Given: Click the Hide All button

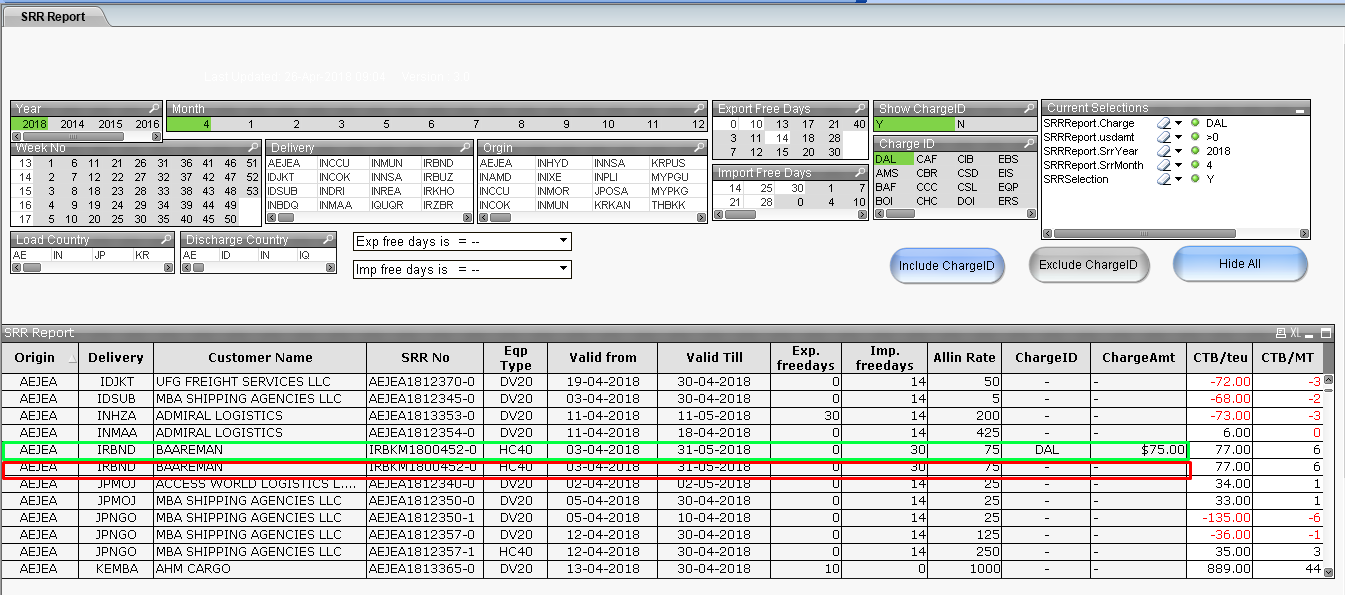Looking at the screenshot, I should click(1239, 264).
